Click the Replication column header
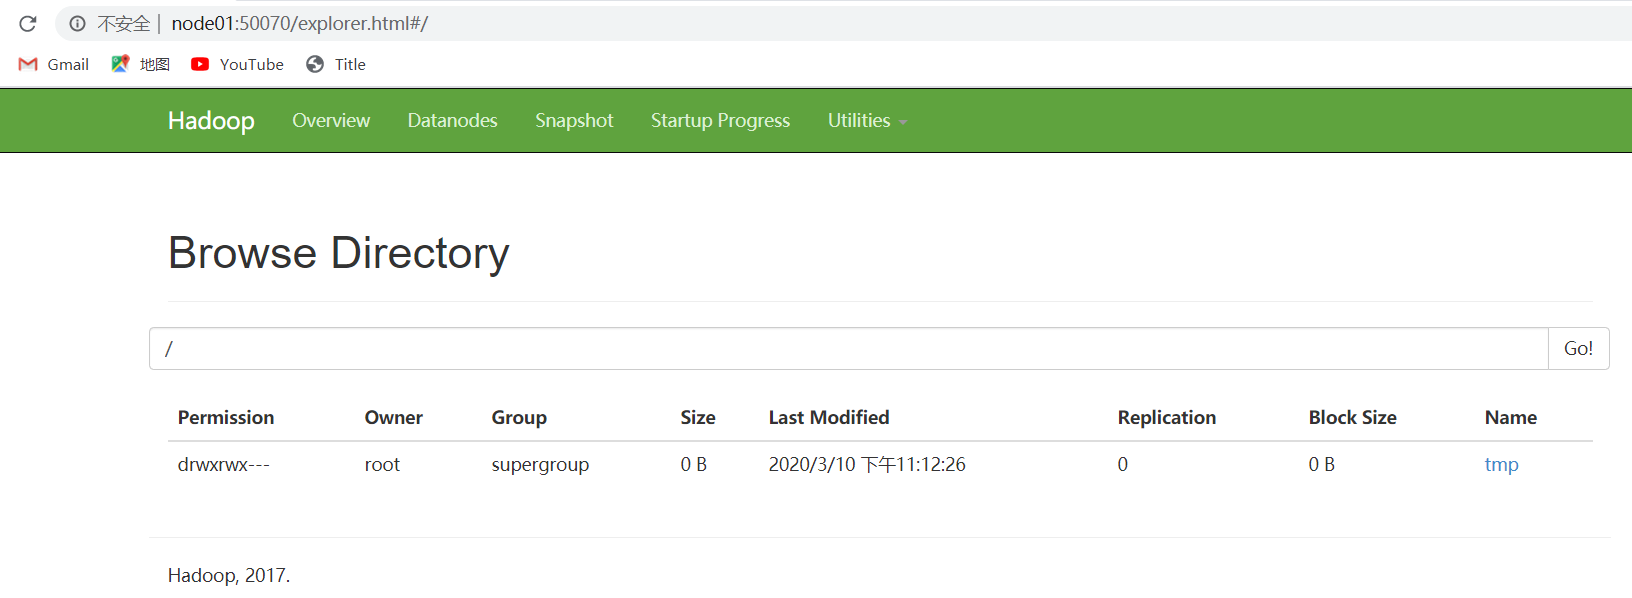 [1167, 417]
